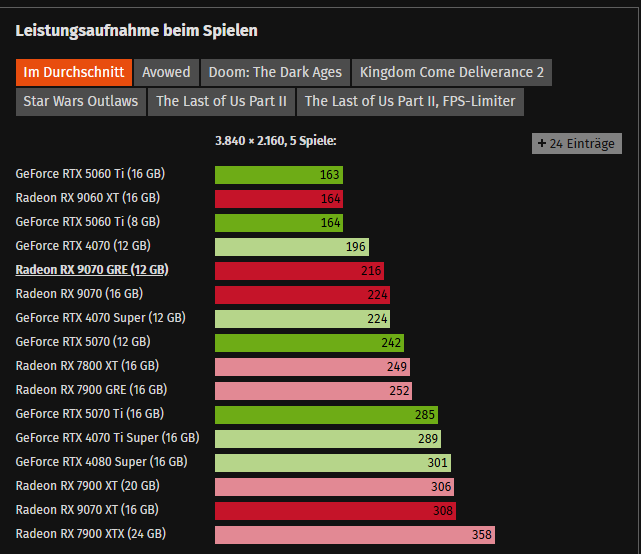Click GeForce RTX 4070 Ti Super (16 GB) label
The width and height of the screenshot is (641, 554).
pyautogui.click(x=108, y=438)
